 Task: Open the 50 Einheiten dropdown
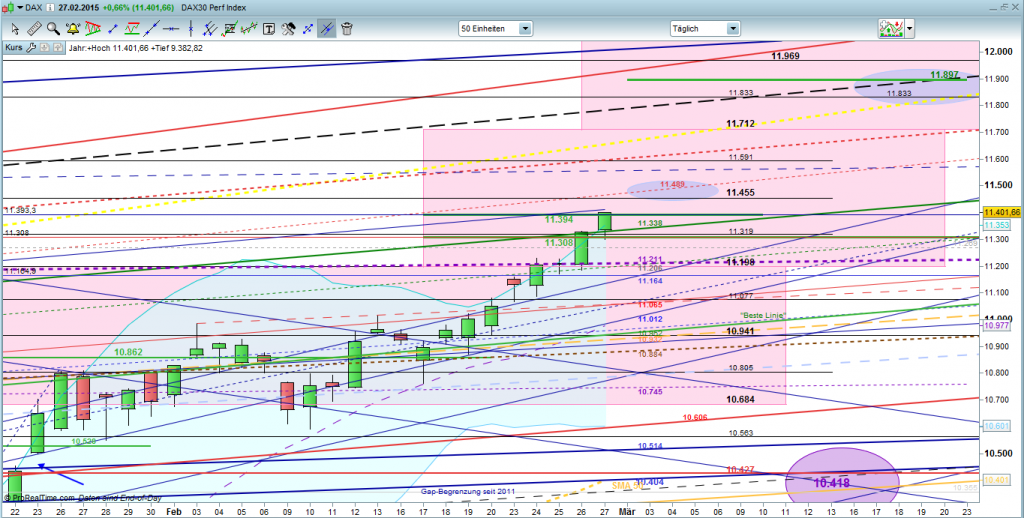click(x=496, y=29)
